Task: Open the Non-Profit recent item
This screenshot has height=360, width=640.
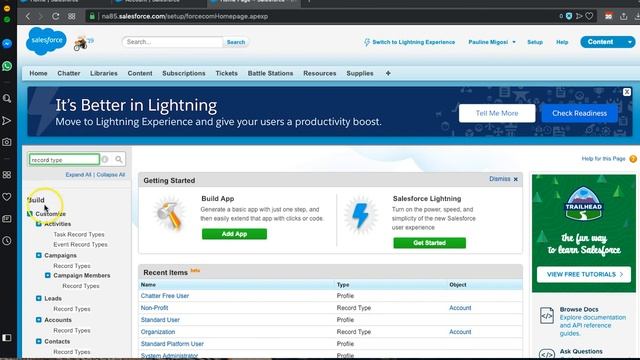Action: [x=154, y=308]
